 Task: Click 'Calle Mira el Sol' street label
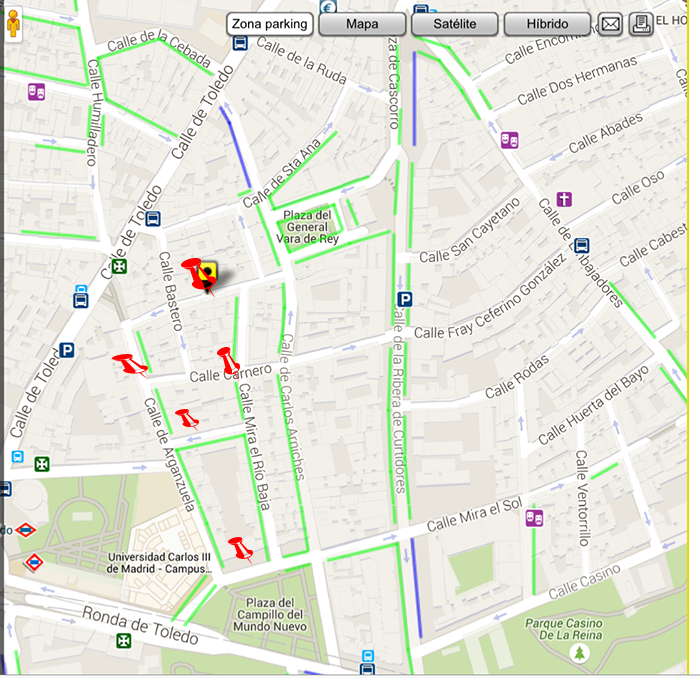click(474, 515)
